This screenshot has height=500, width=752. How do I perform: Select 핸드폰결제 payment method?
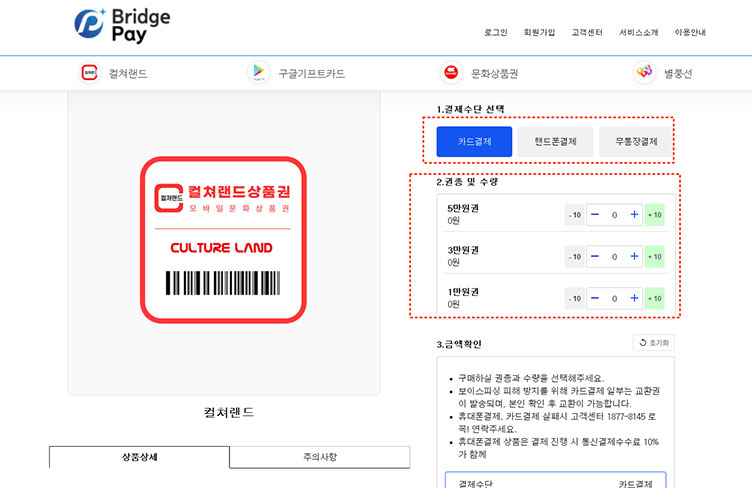tap(555, 141)
